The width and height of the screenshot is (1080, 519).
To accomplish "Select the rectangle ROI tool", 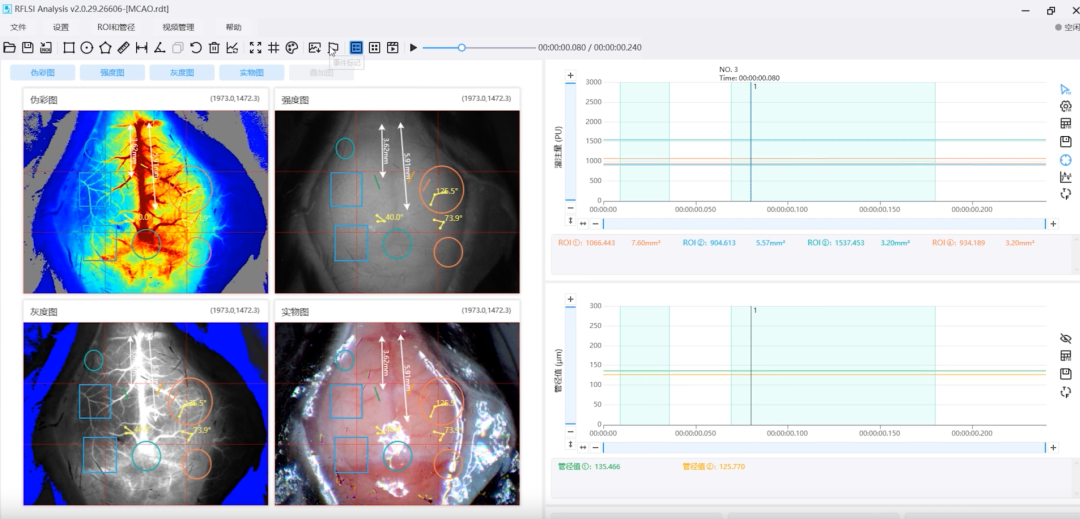I will [69, 47].
